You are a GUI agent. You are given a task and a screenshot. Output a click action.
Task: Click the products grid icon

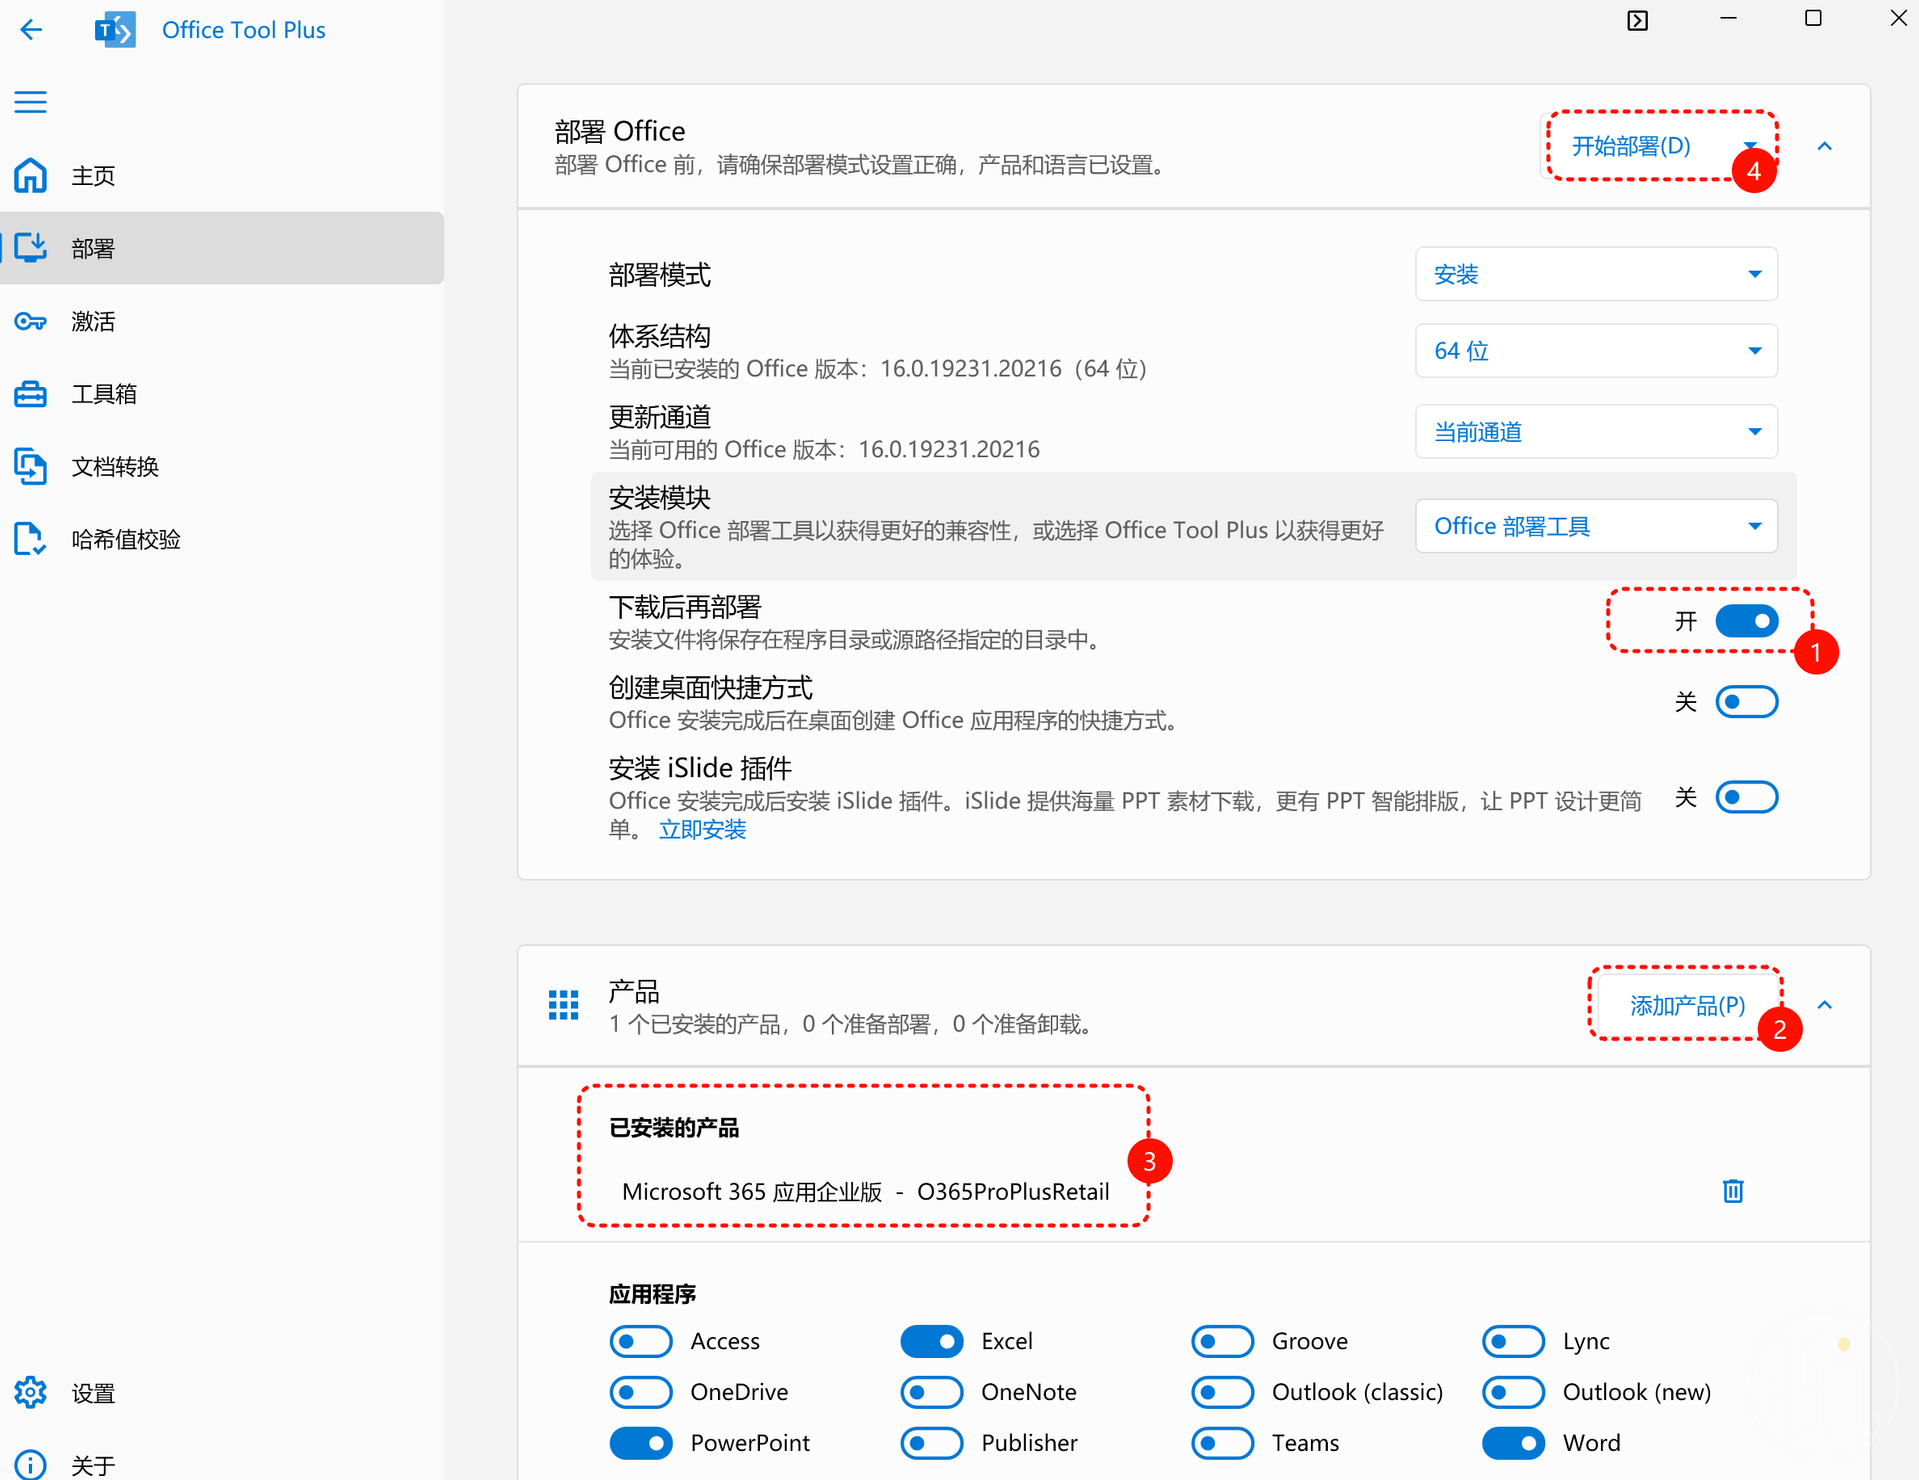coord(563,1005)
